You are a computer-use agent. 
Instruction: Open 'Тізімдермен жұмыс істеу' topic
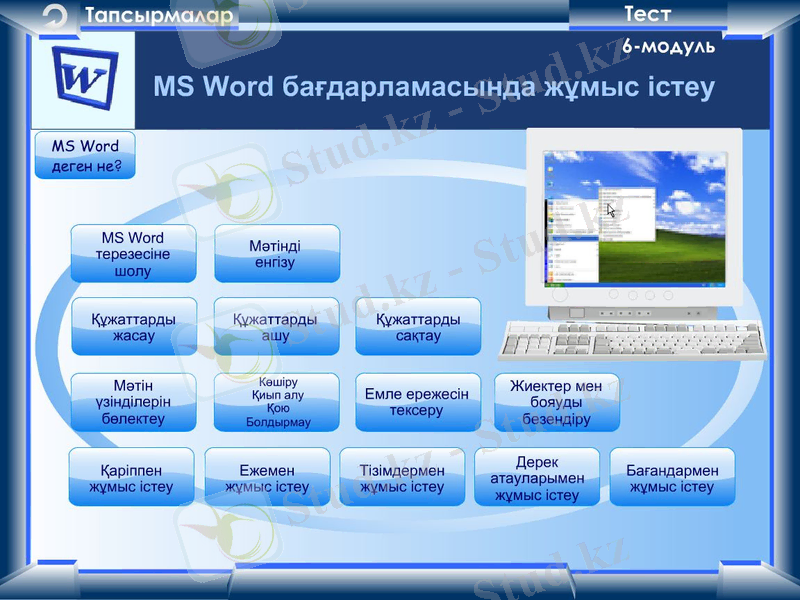(x=402, y=477)
